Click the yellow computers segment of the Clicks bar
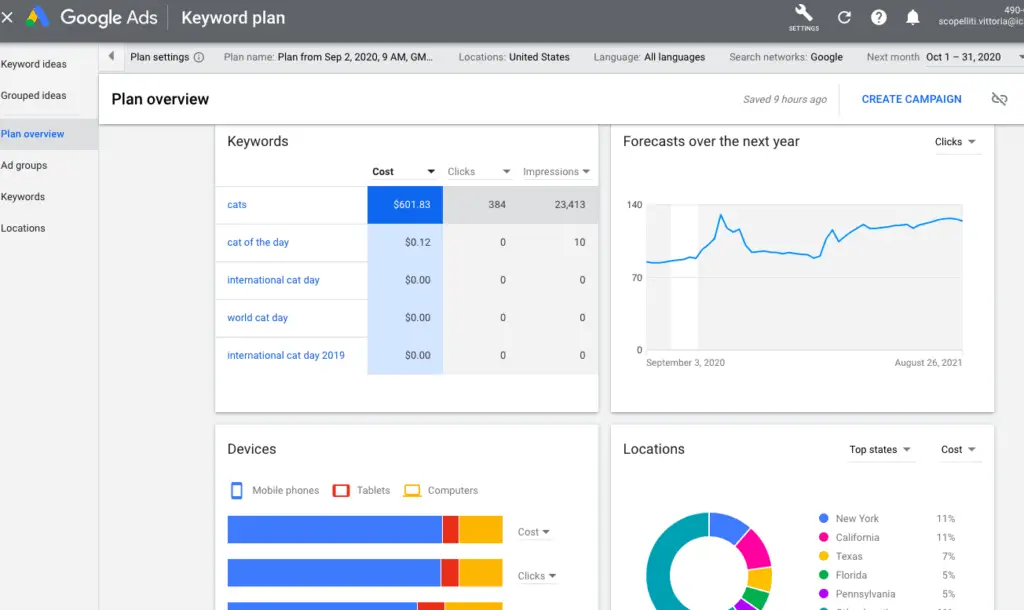Viewport: 1024px width, 610px height. (x=481, y=573)
